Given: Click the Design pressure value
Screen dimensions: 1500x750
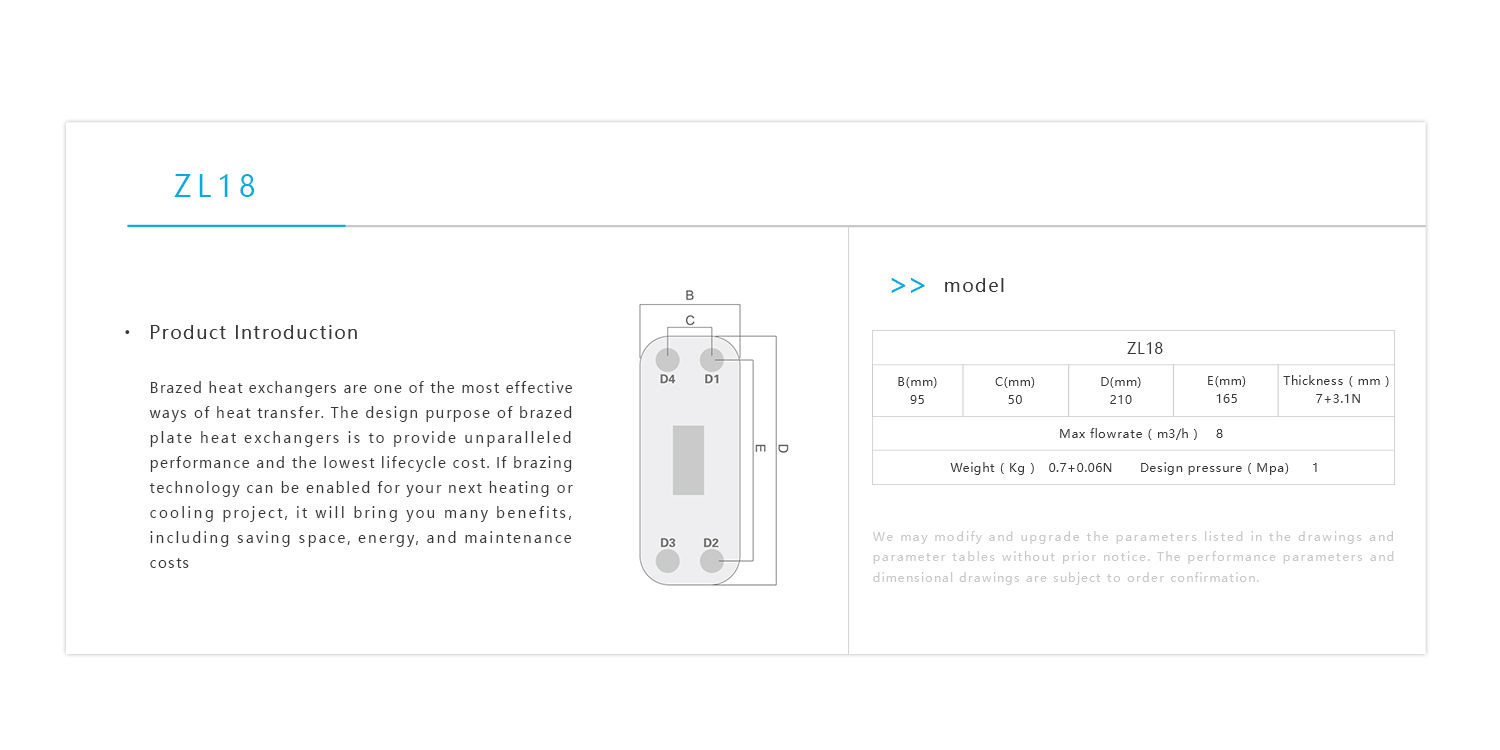Looking at the screenshot, I should [1315, 468].
